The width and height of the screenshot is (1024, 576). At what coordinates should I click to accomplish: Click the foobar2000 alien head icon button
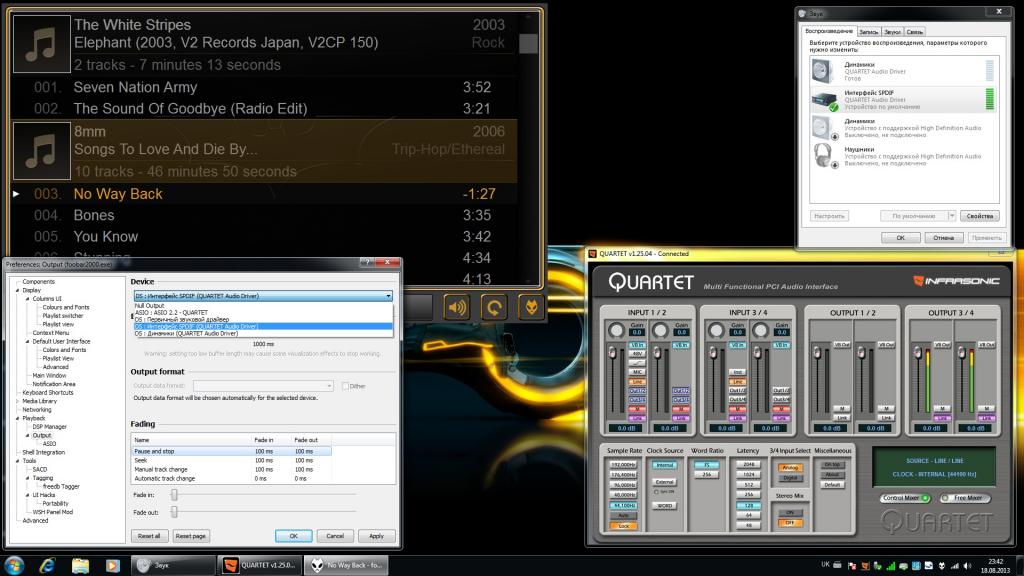tap(529, 307)
